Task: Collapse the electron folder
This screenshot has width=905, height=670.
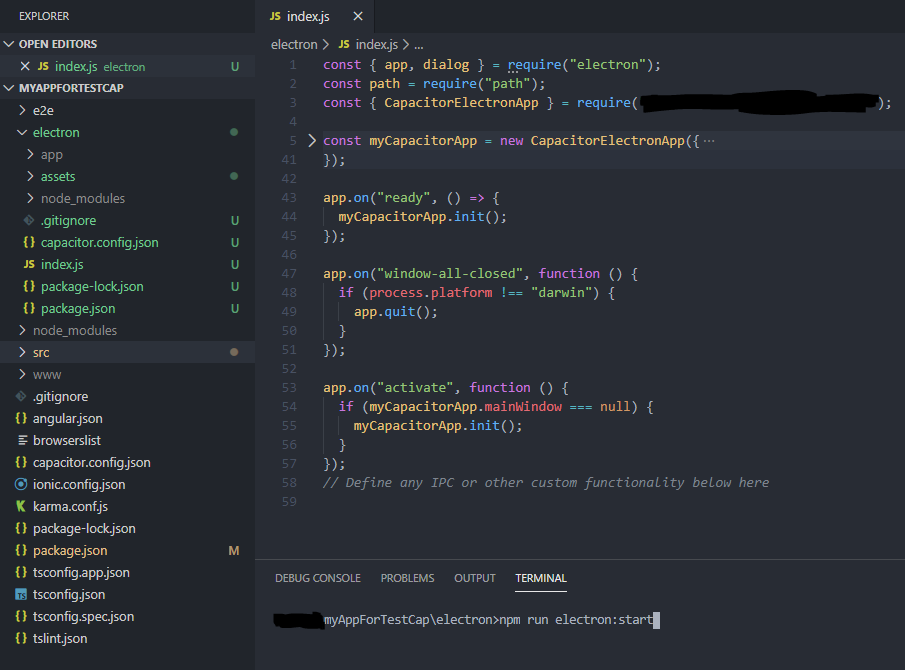Action: pyautogui.click(x=23, y=132)
